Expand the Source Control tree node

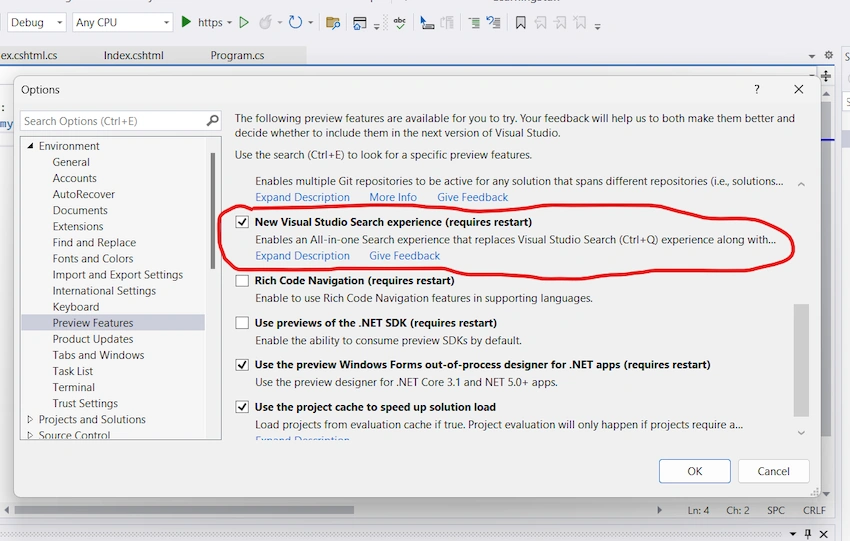point(30,435)
